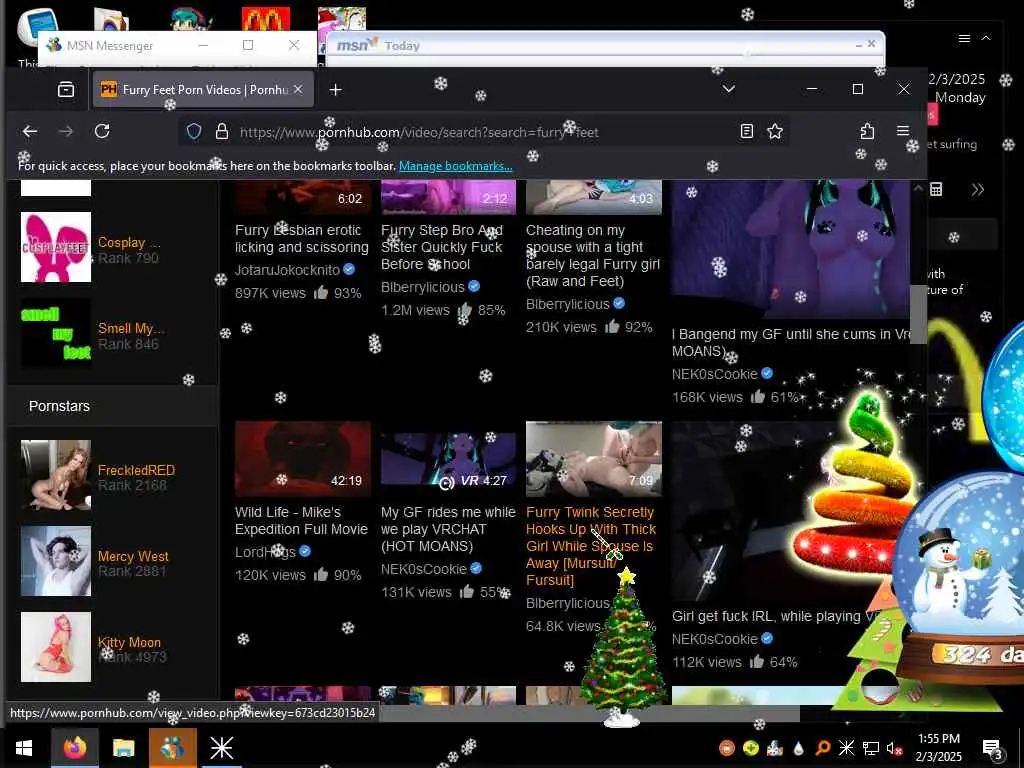1024x768 pixels.
Task: Open the Wild Life - Mike's Expedition title
Action: (x=301, y=520)
